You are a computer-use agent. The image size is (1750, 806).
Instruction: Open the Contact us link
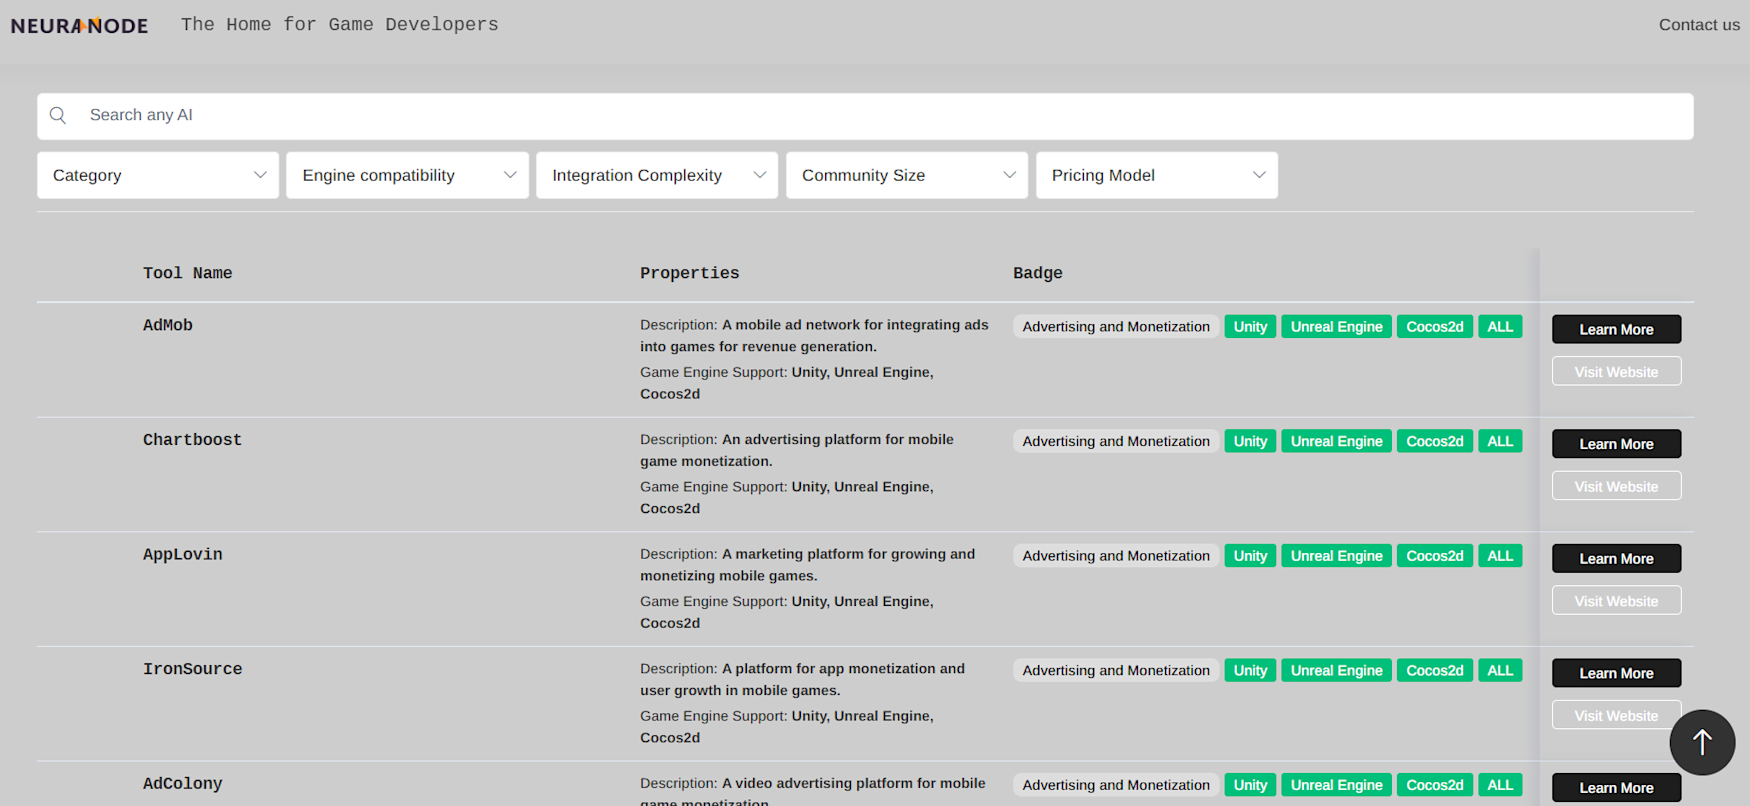1699,25
